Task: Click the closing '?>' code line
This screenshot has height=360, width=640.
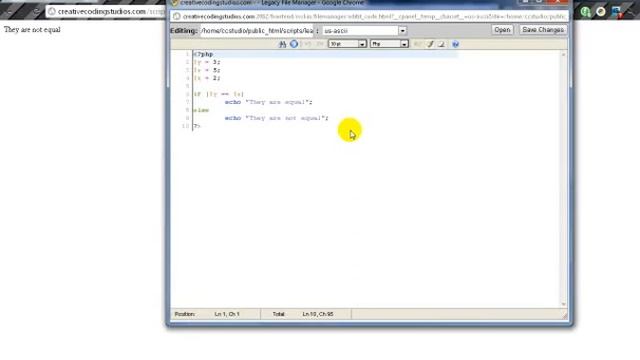Action: pos(197,126)
